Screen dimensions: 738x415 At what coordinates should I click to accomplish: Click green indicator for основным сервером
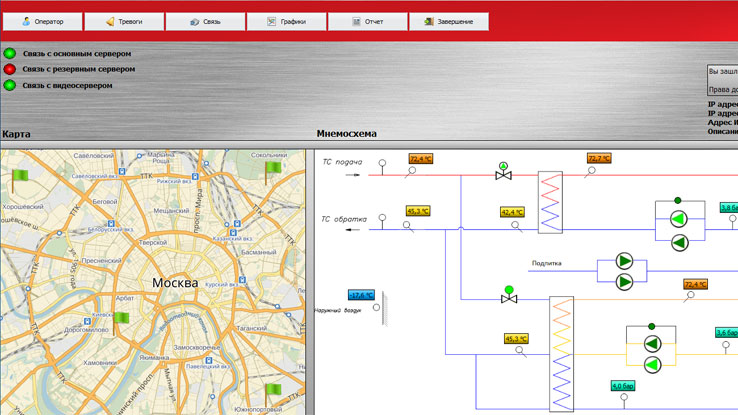coord(9,53)
